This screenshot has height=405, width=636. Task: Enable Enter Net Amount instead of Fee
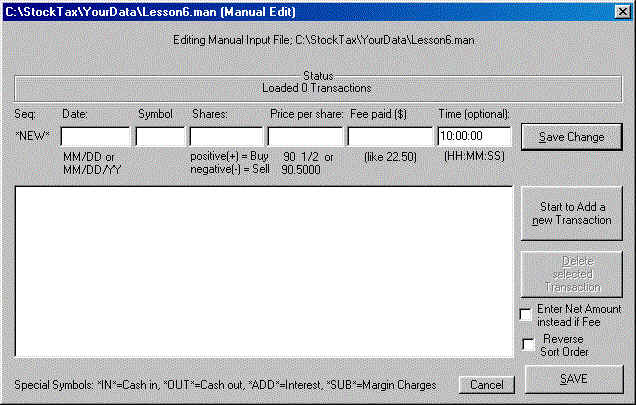click(526, 316)
